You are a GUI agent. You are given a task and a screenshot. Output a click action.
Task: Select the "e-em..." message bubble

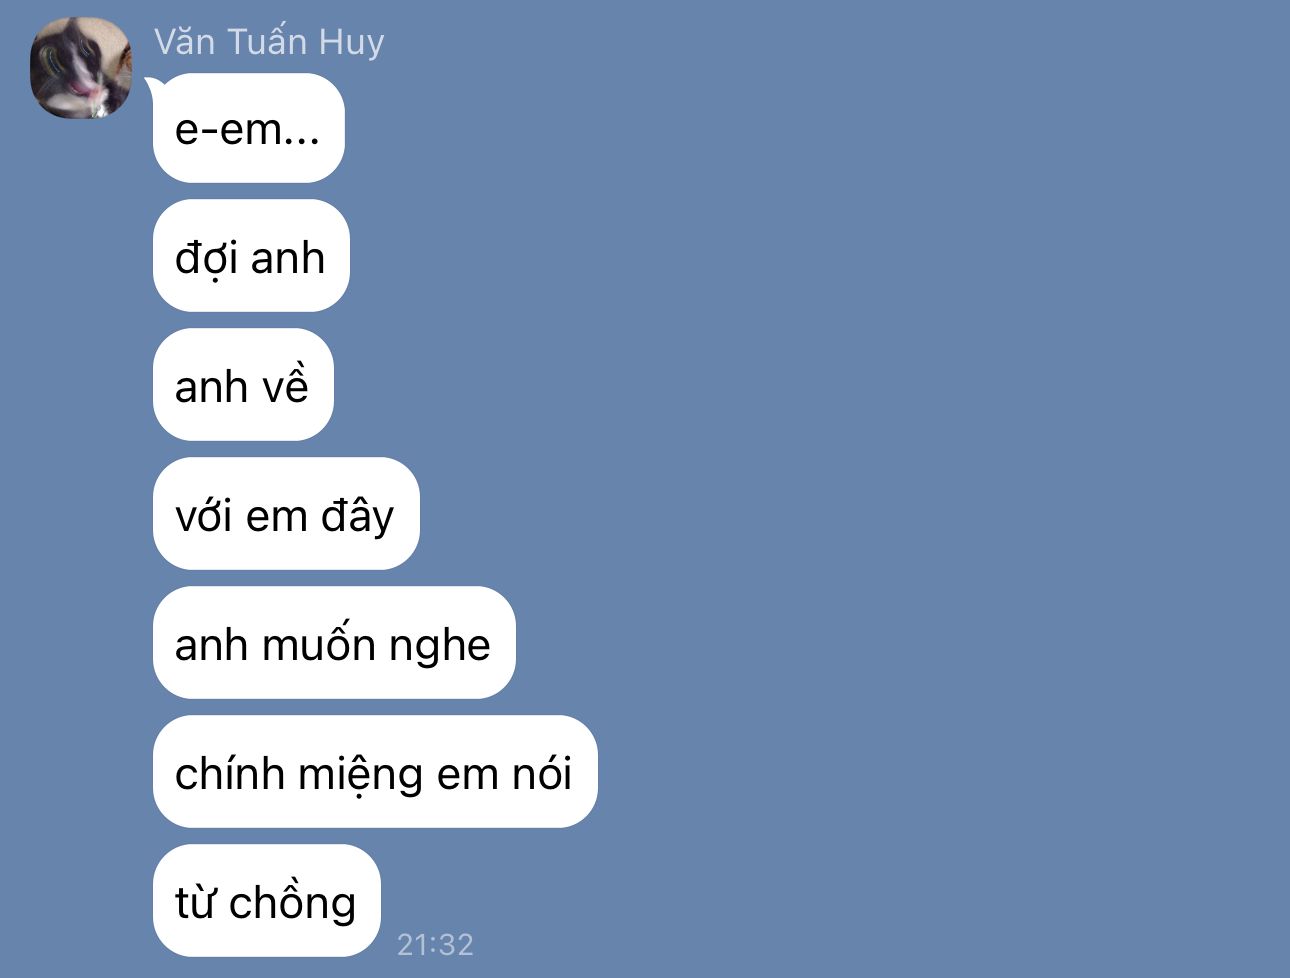(249, 128)
